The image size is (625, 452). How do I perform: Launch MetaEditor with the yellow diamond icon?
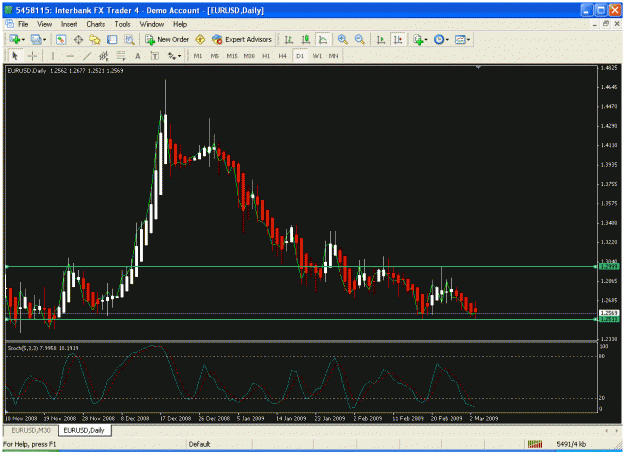pos(200,39)
